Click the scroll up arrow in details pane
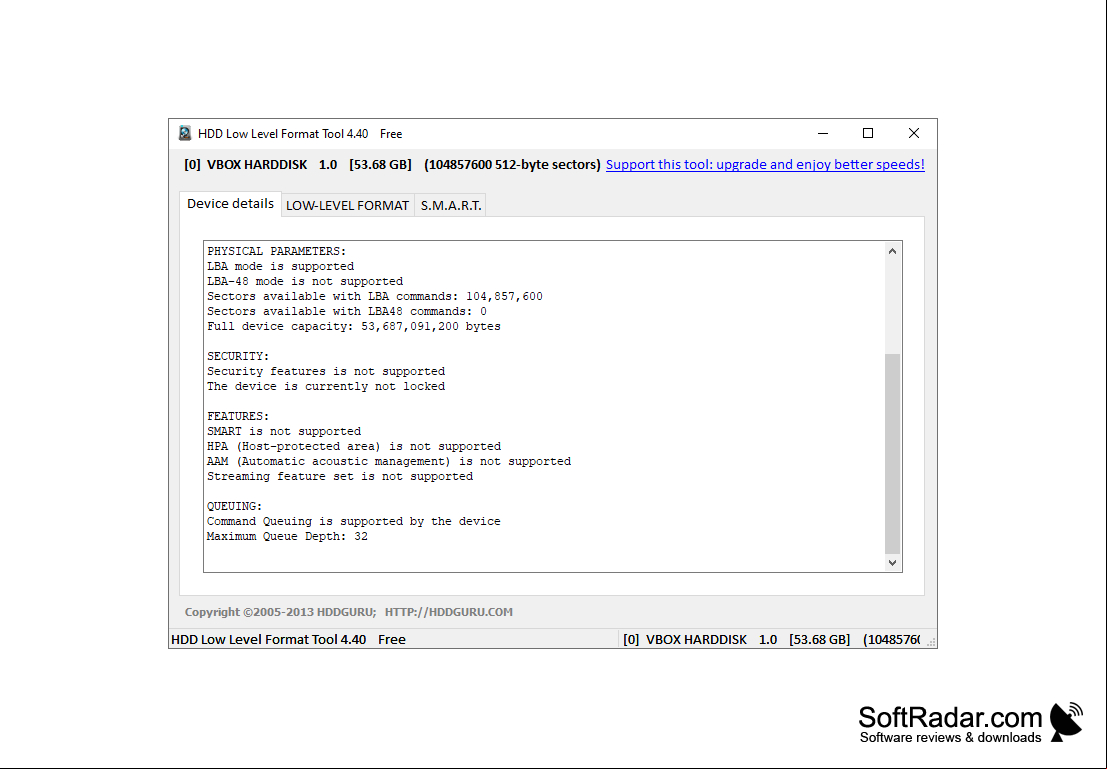Image resolution: width=1107 pixels, height=769 pixels. (892, 251)
